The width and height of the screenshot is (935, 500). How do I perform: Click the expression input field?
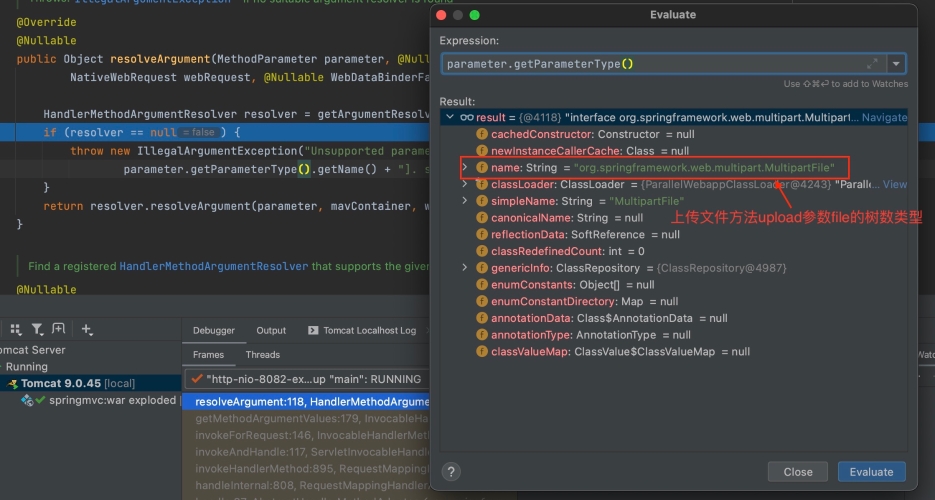[x=650, y=63]
